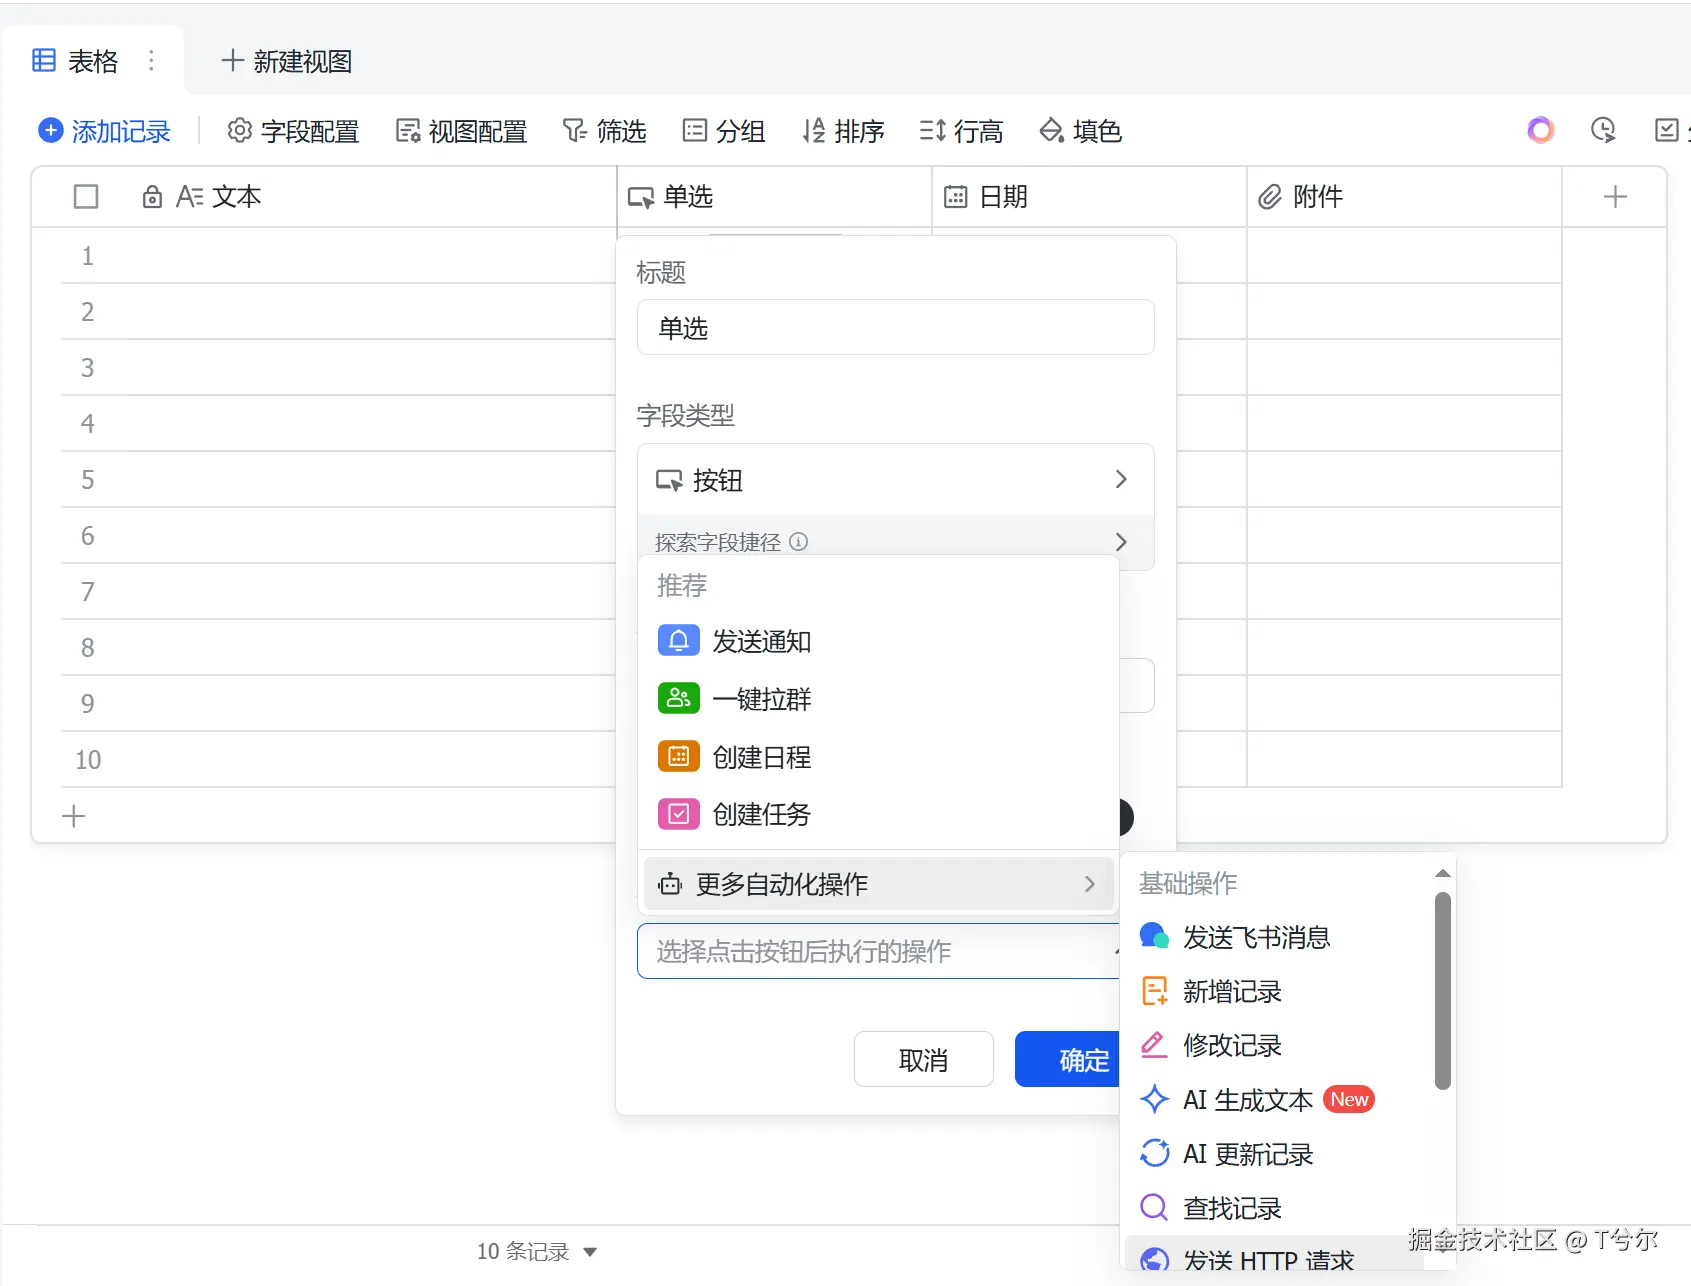This screenshot has width=1691, height=1286.
Task: Toggle the select-all checkbox in header
Action: coord(86,197)
